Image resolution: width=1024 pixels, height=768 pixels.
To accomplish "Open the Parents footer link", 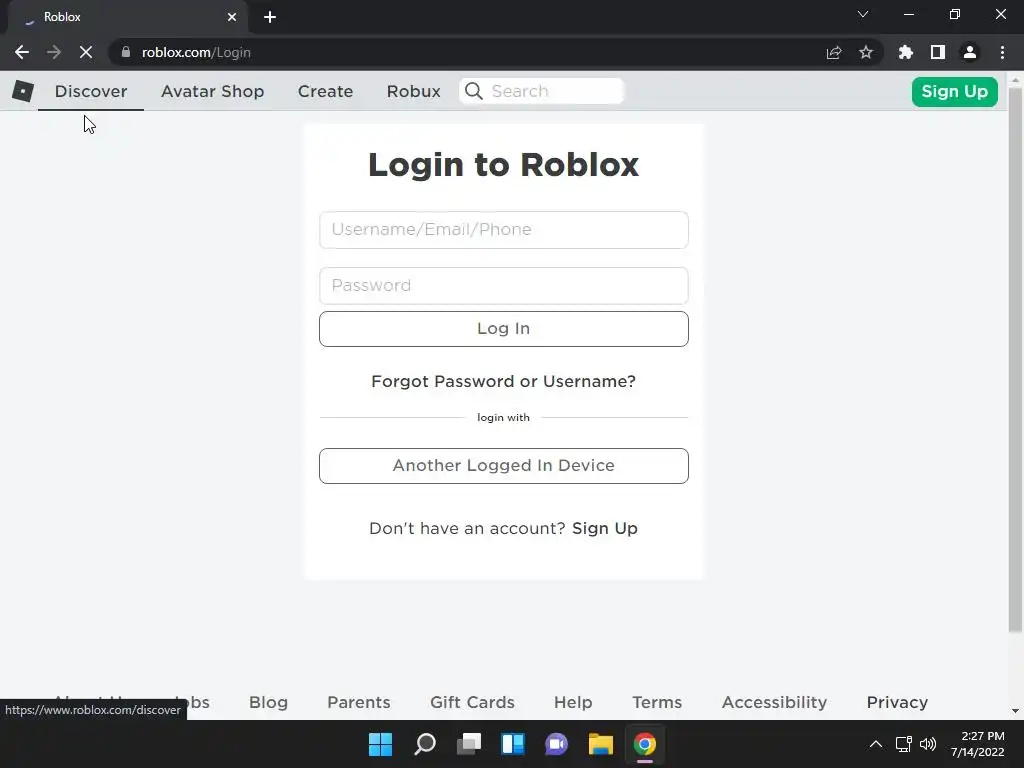I will (x=359, y=702).
